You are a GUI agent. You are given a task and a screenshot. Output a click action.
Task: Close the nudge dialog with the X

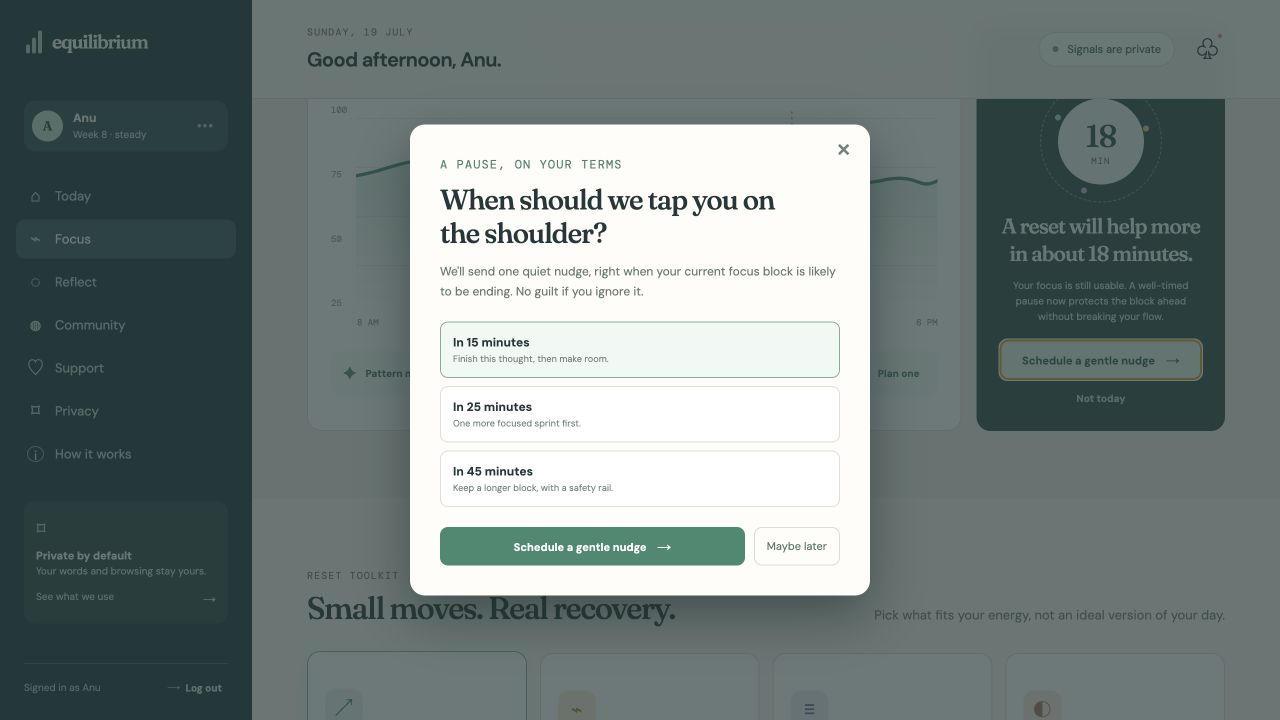(x=843, y=149)
